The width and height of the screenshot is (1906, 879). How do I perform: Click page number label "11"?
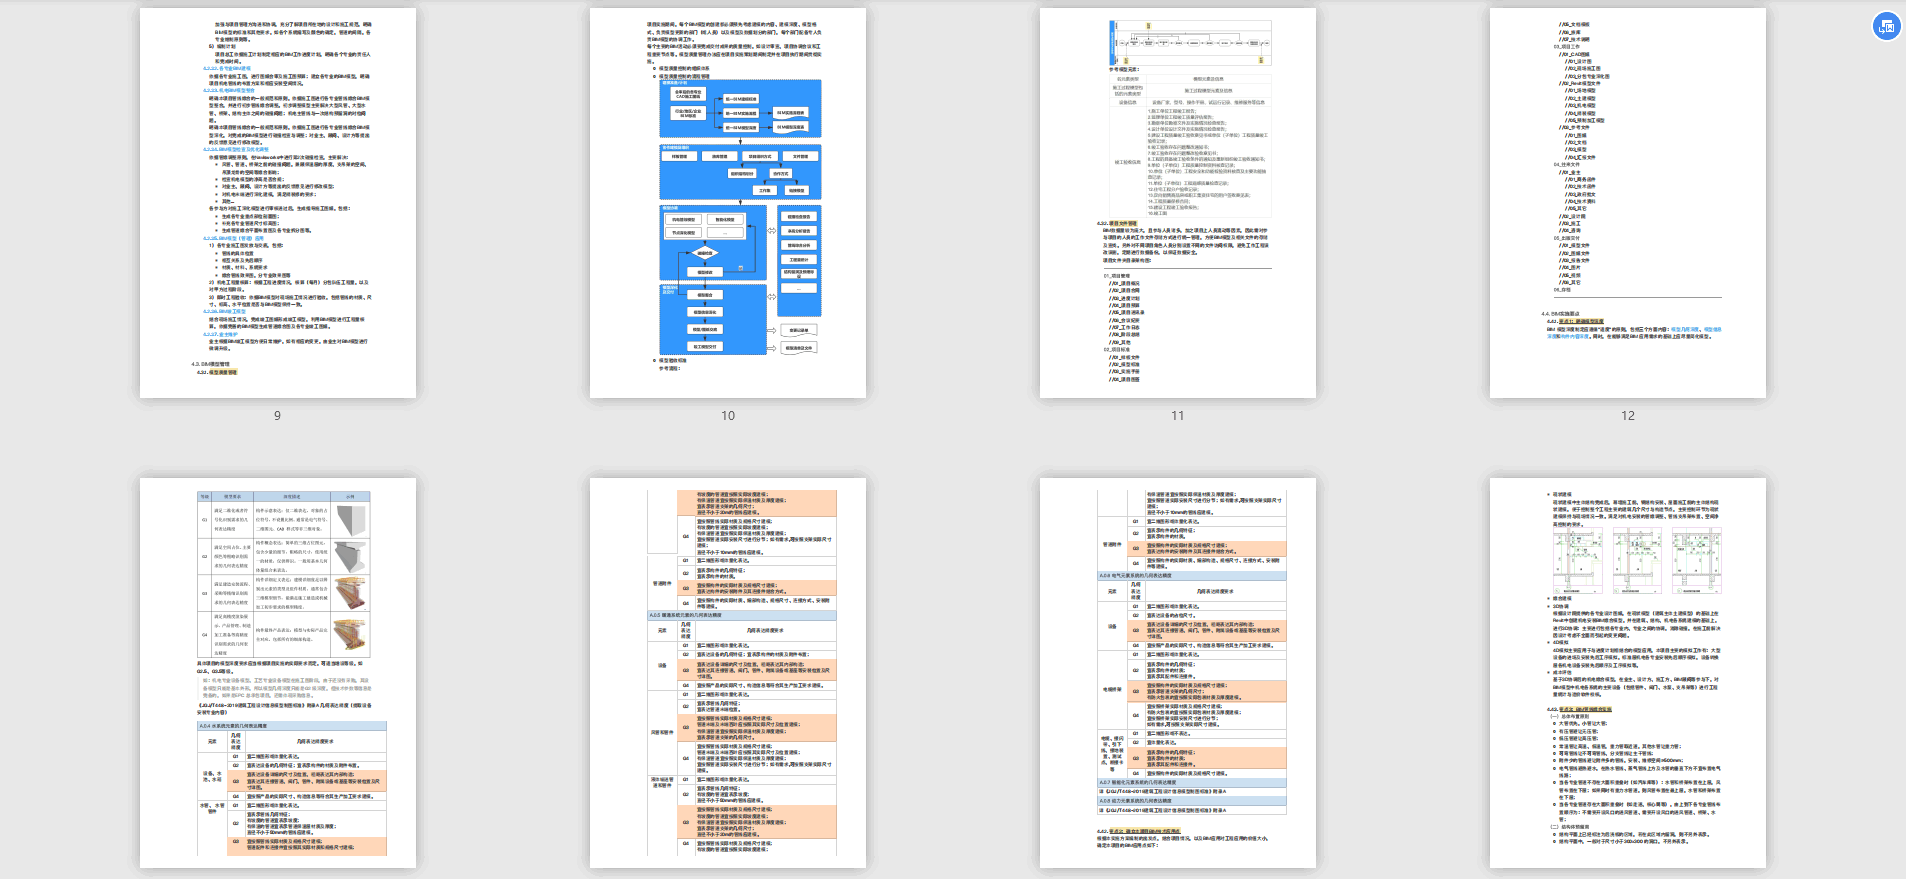tap(1178, 415)
